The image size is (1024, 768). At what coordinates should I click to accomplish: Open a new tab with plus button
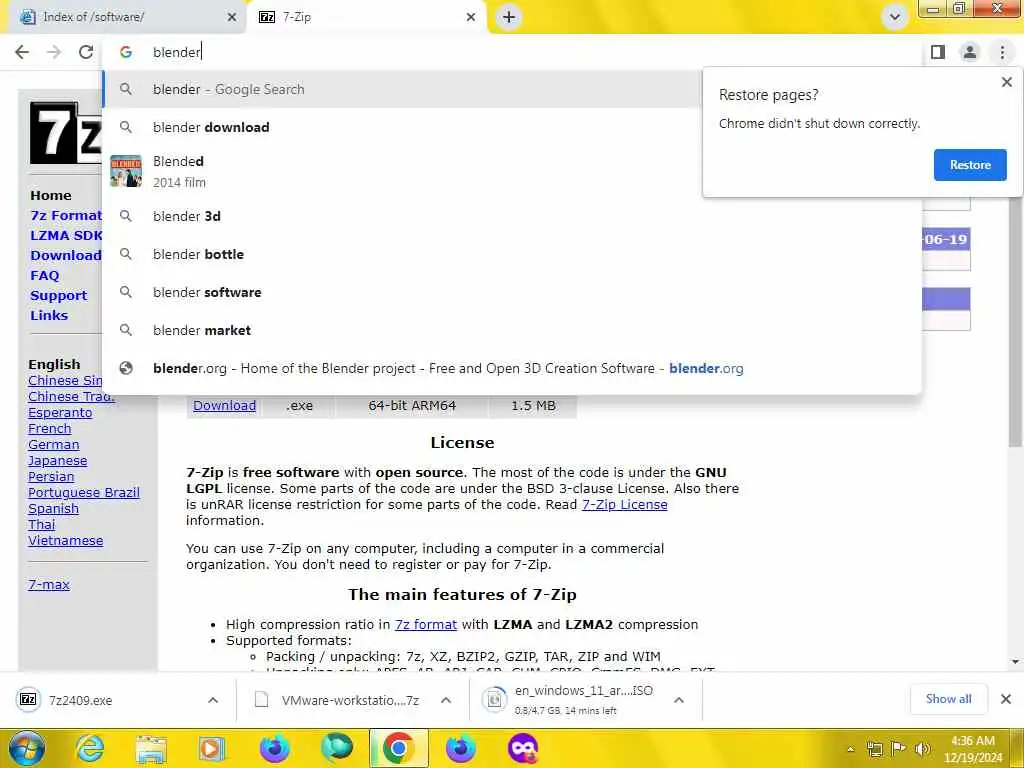pyautogui.click(x=509, y=17)
